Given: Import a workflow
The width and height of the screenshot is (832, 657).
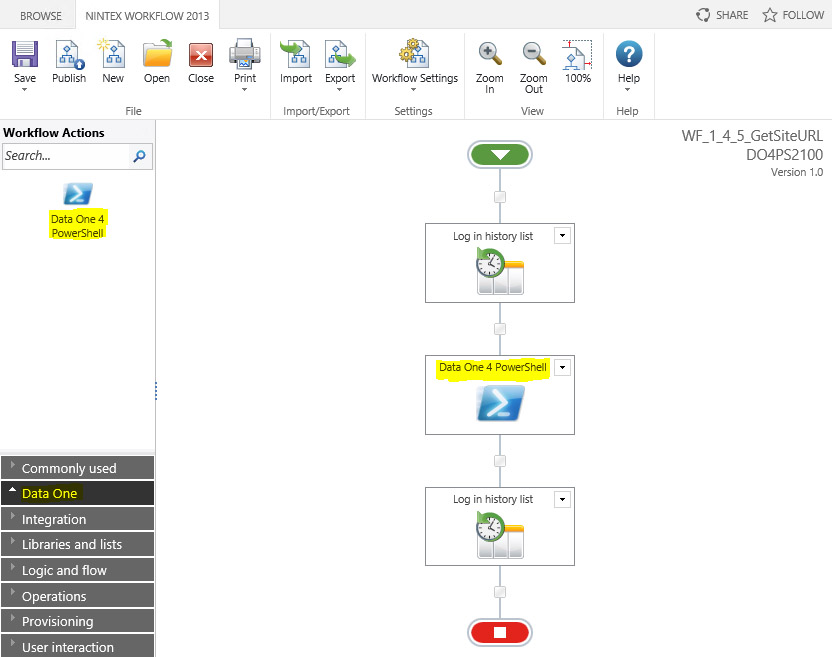Looking at the screenshot, I should tap(295, 58).
